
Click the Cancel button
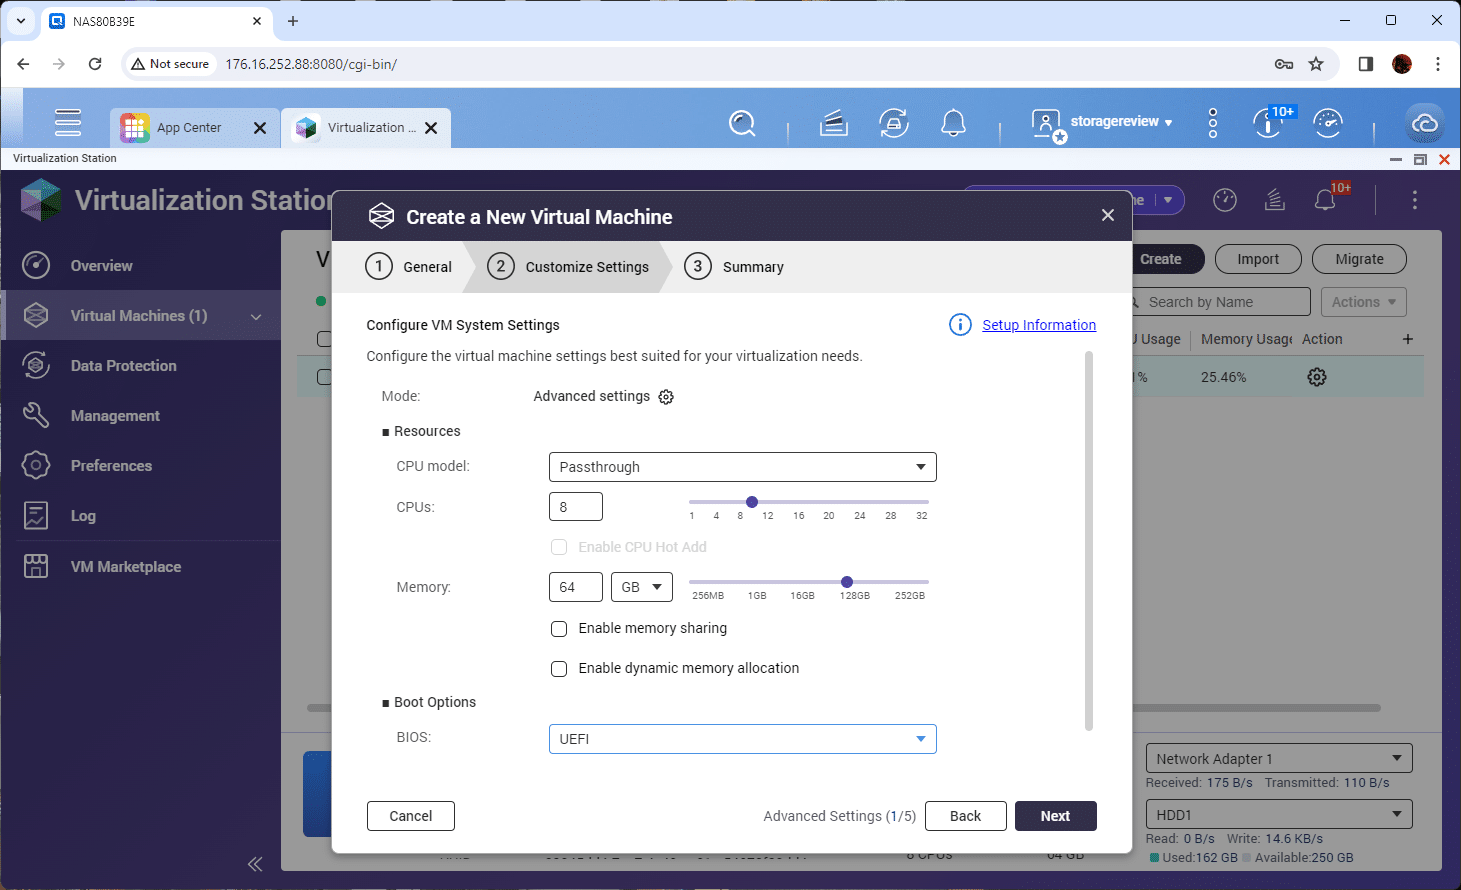411,816
